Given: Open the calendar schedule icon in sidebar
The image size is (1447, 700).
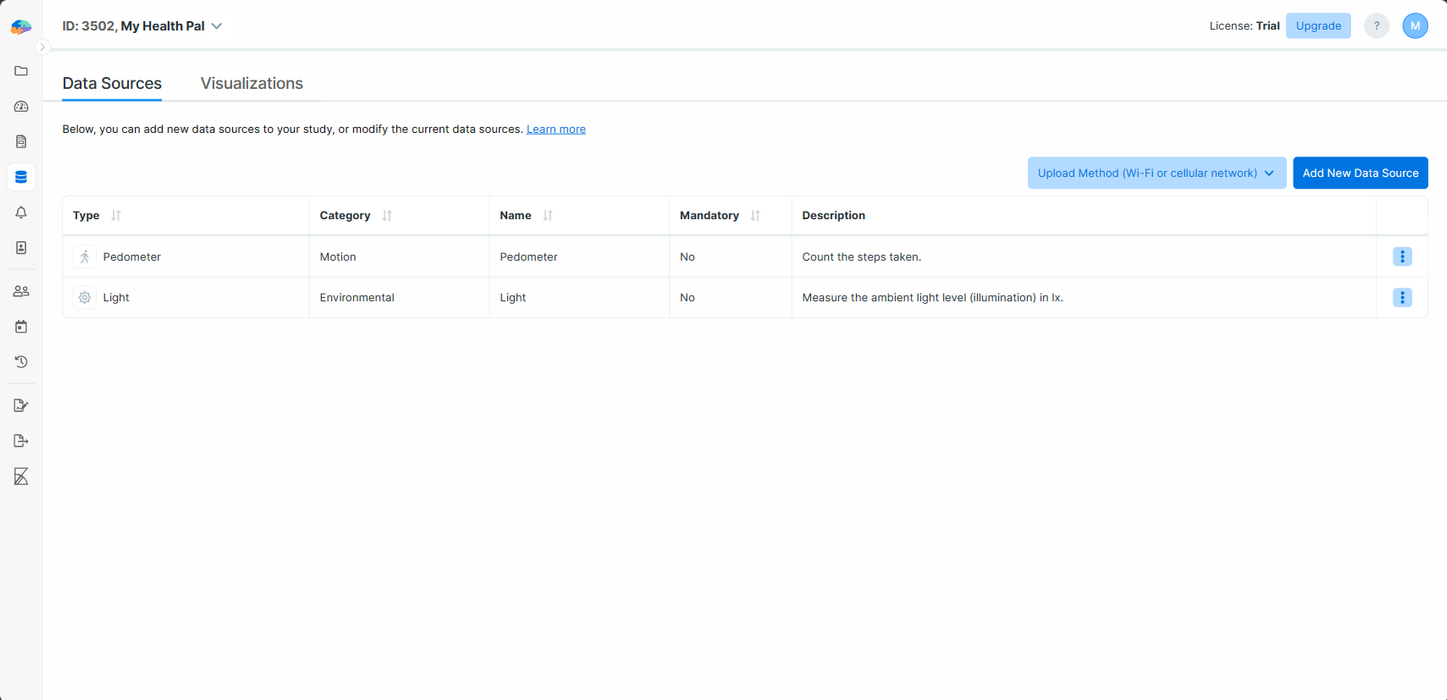Looking at the screenshot, I should [x=21, y=326].
